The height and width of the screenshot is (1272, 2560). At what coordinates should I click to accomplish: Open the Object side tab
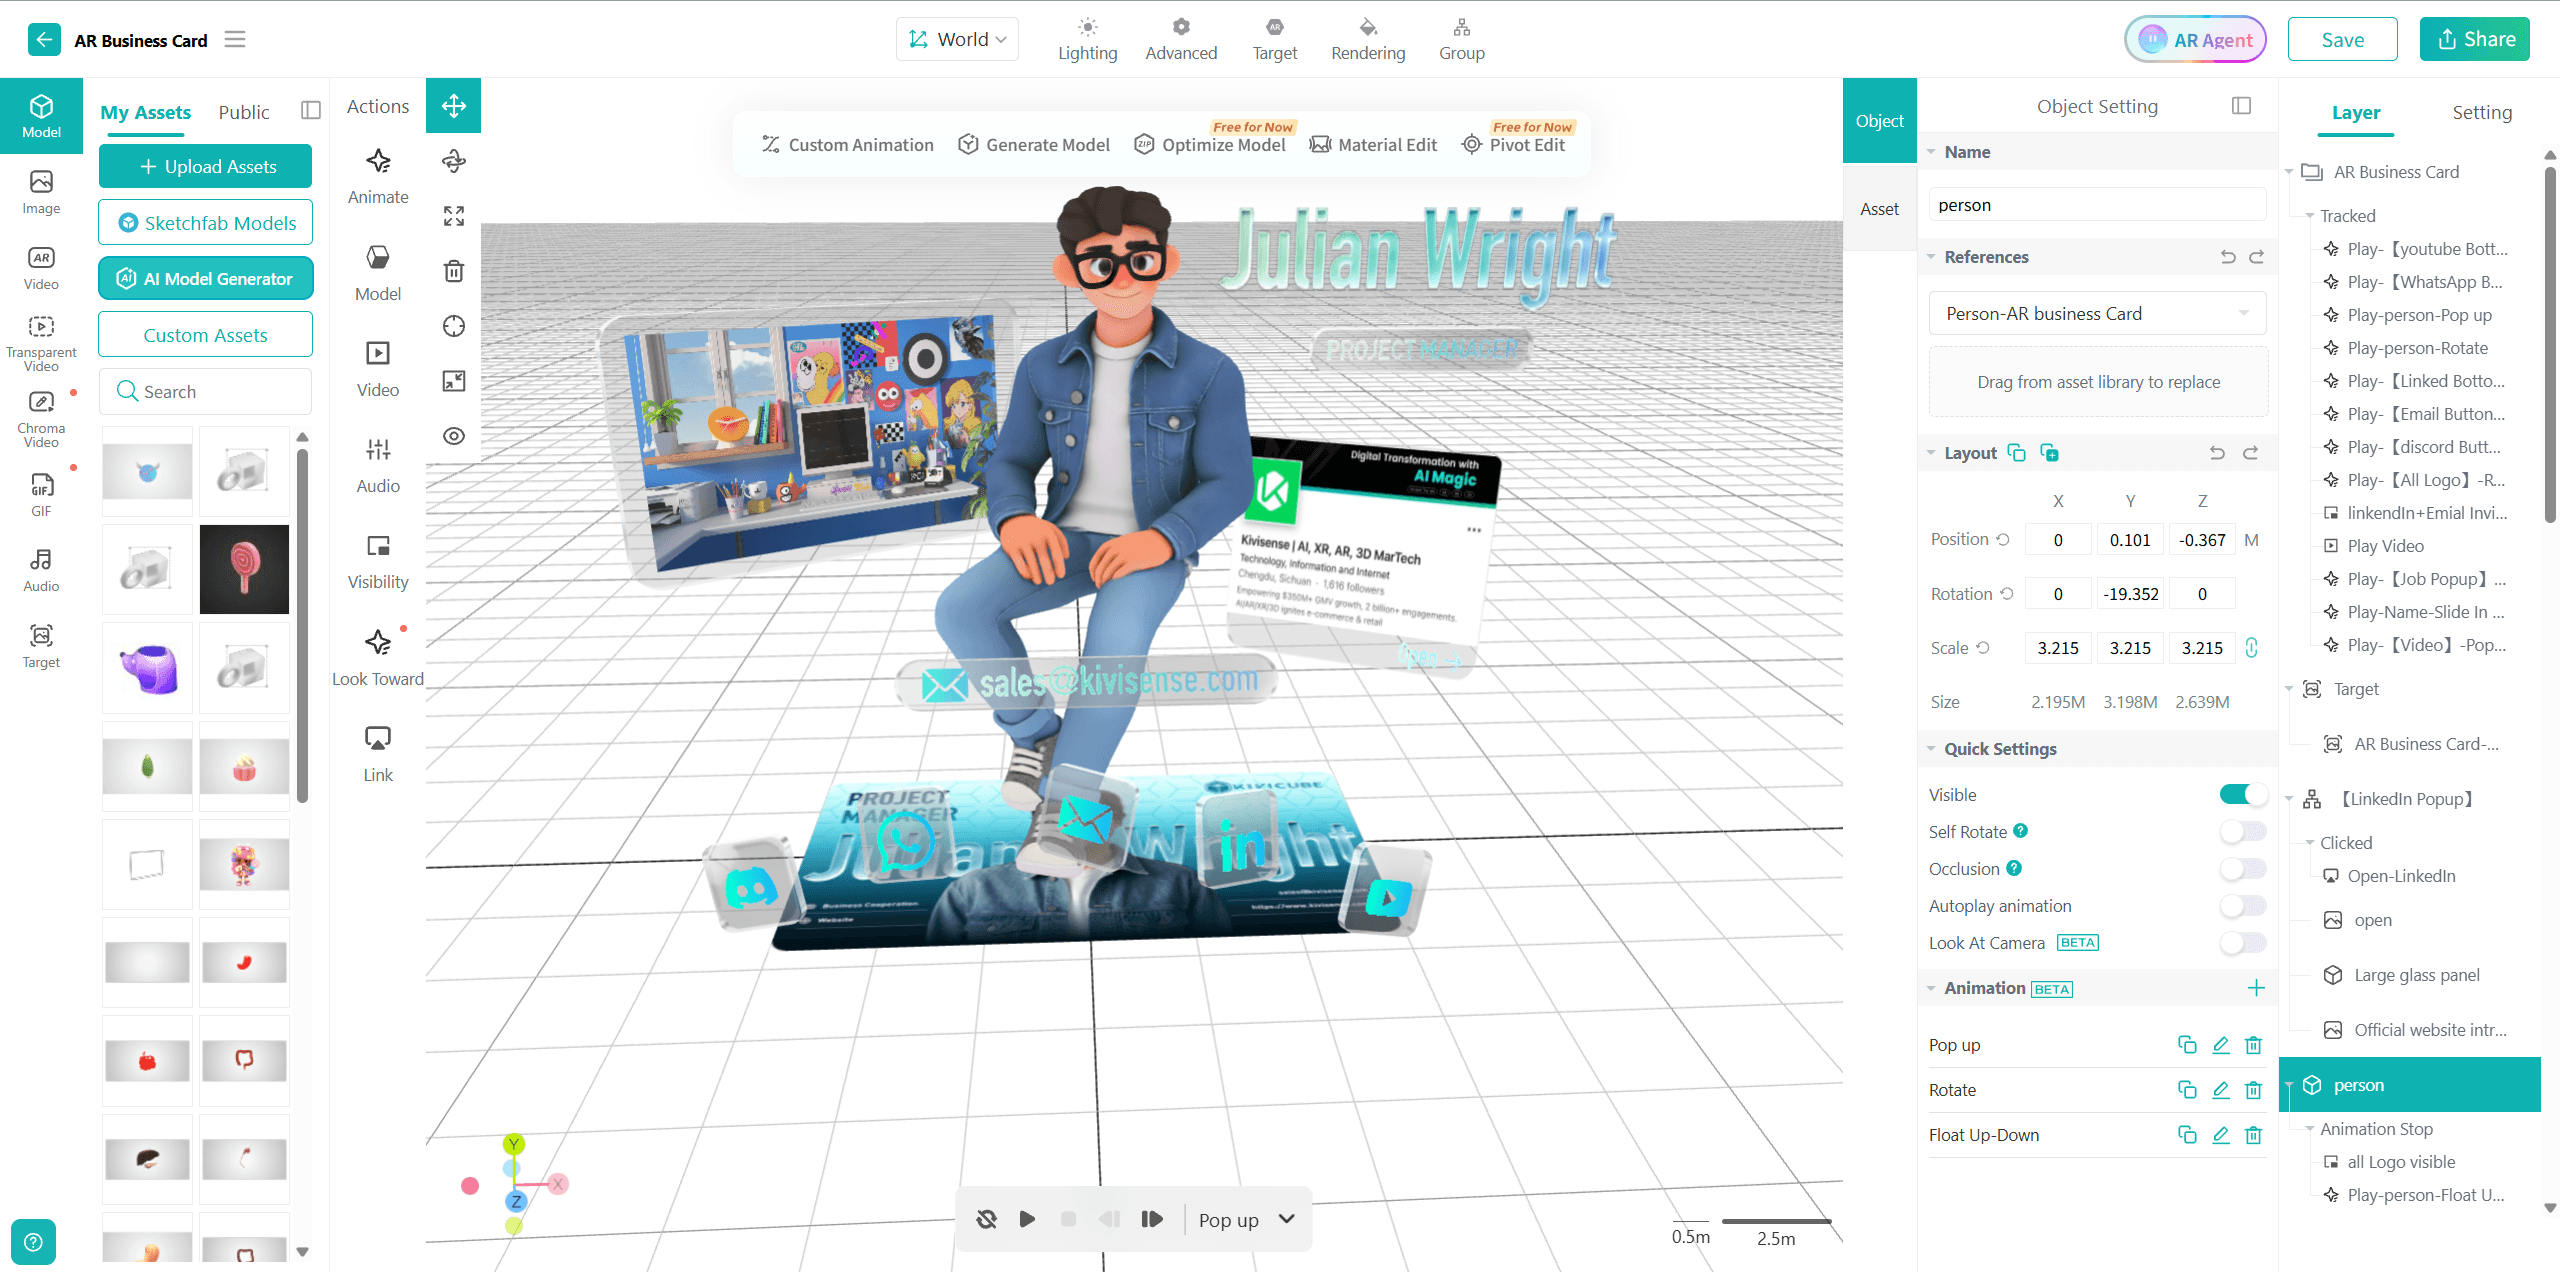[1879, 121]
